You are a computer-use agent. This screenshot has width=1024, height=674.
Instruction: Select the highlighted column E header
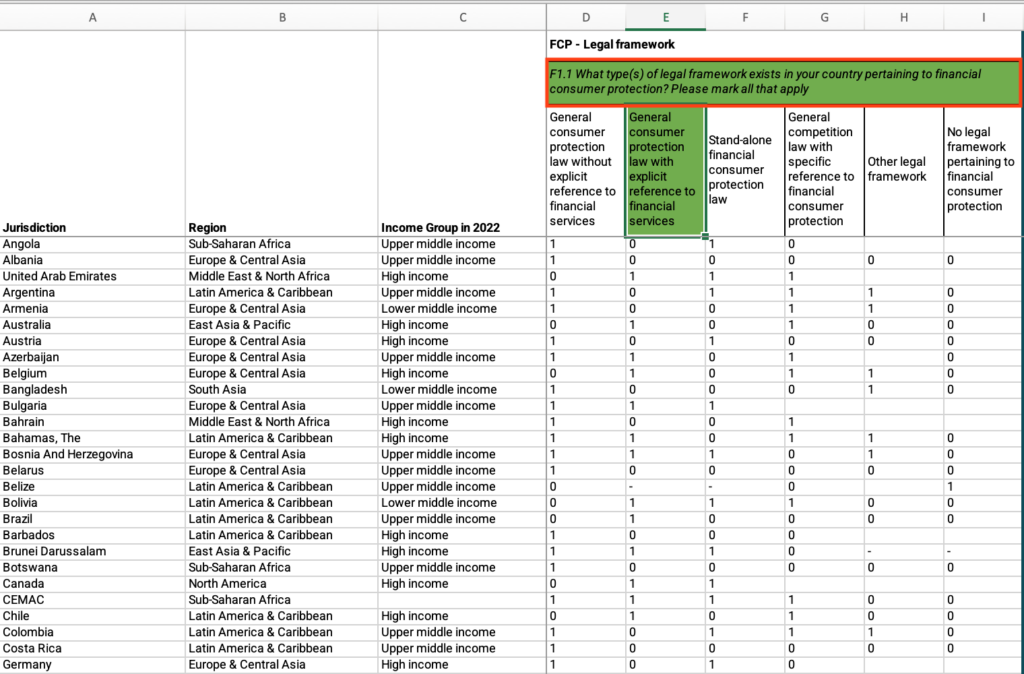pos(665,18)
